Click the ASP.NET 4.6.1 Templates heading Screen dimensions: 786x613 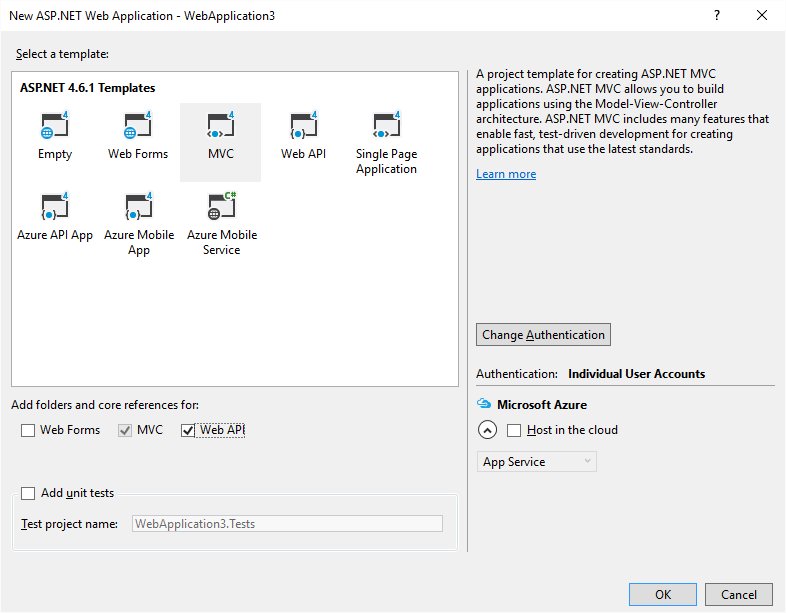point(88,88)
